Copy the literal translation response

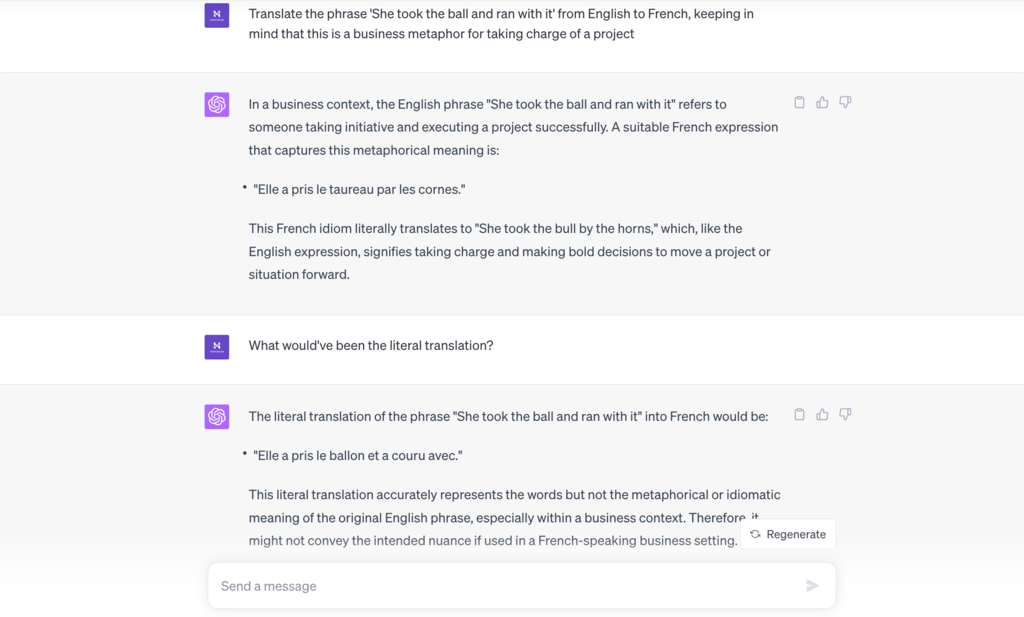tap(799, 414)
